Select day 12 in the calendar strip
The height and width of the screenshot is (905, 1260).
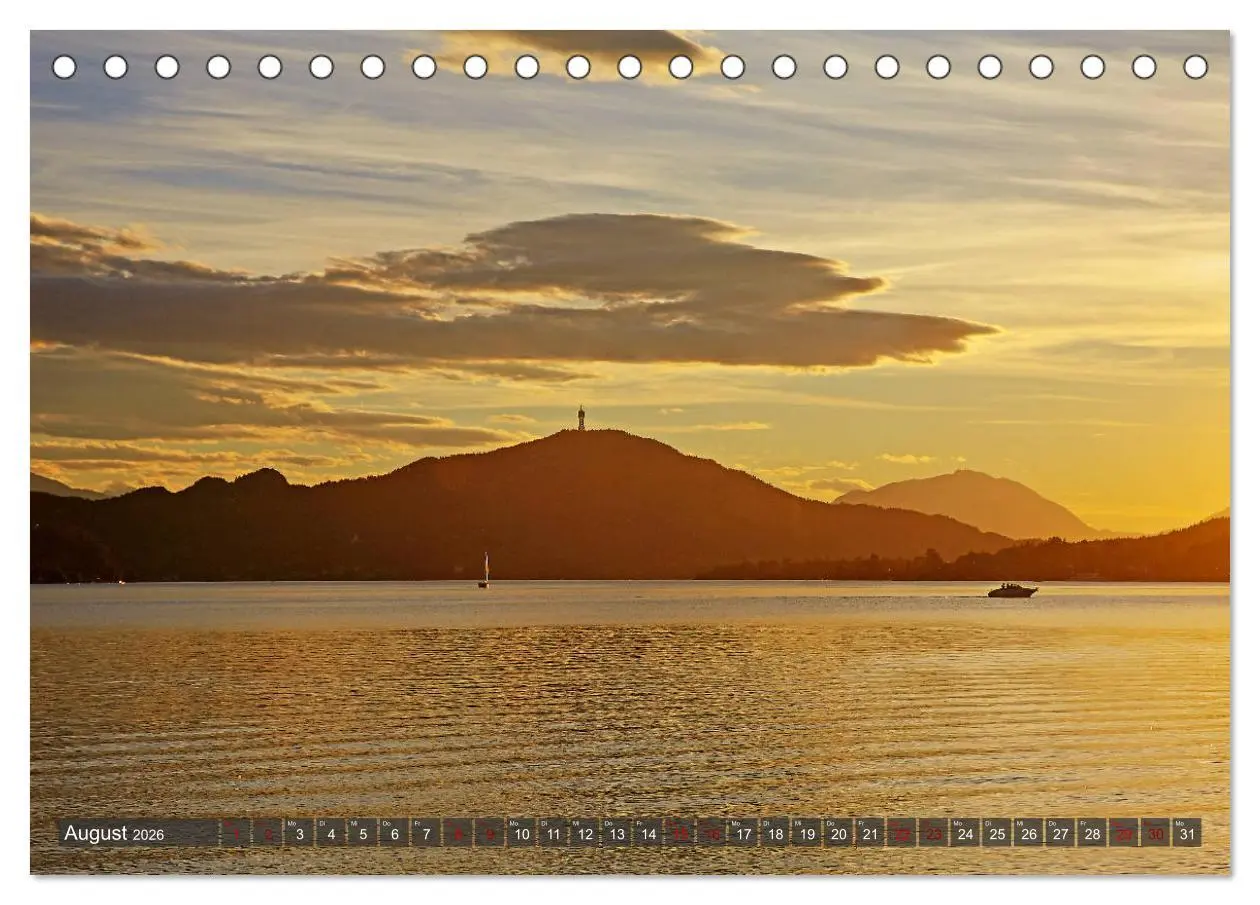click(585, 833)
